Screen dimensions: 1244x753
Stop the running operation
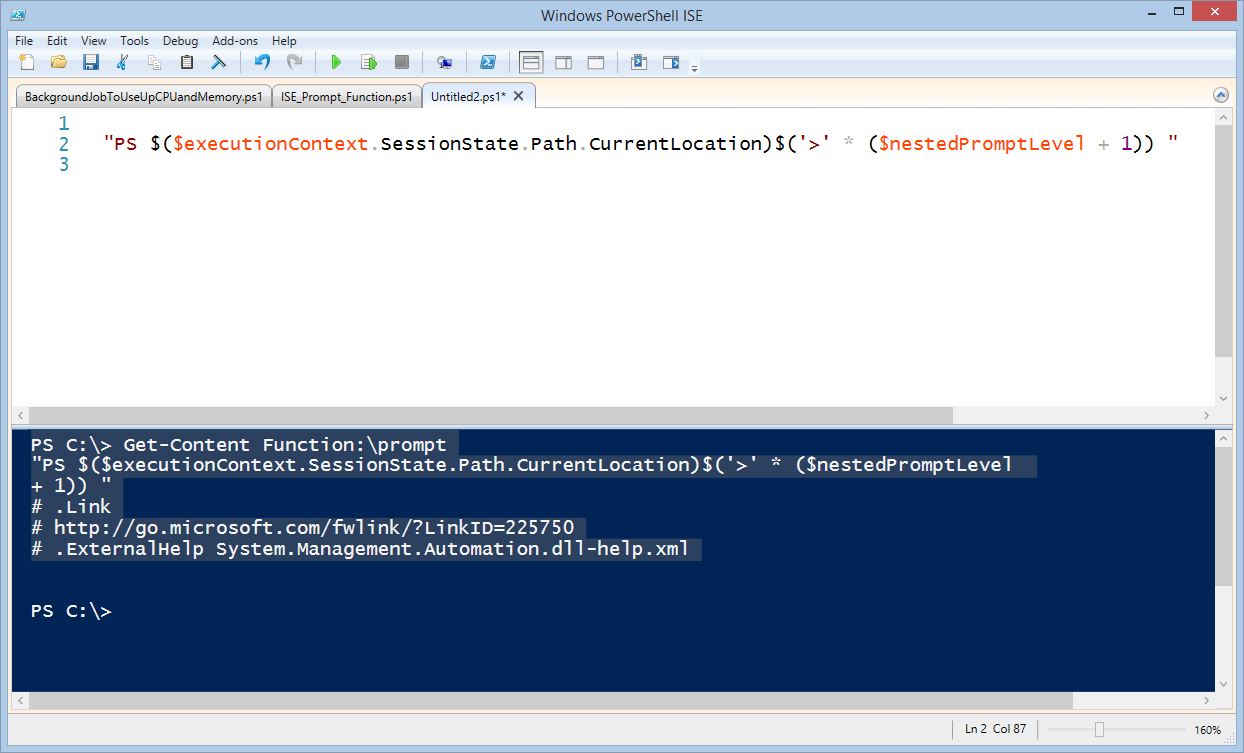401,61
